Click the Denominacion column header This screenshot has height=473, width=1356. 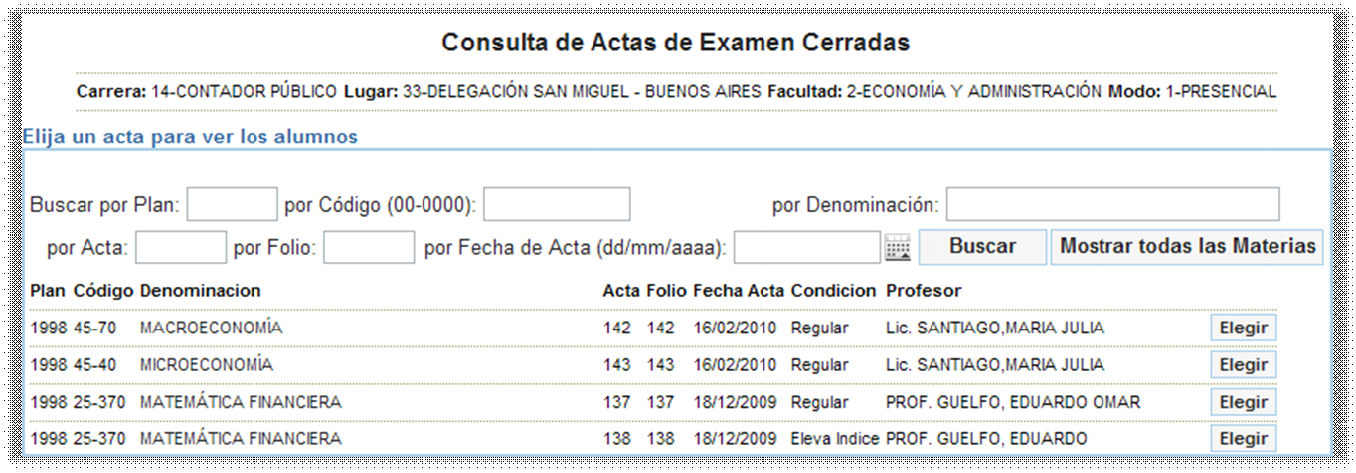point(200,291)
